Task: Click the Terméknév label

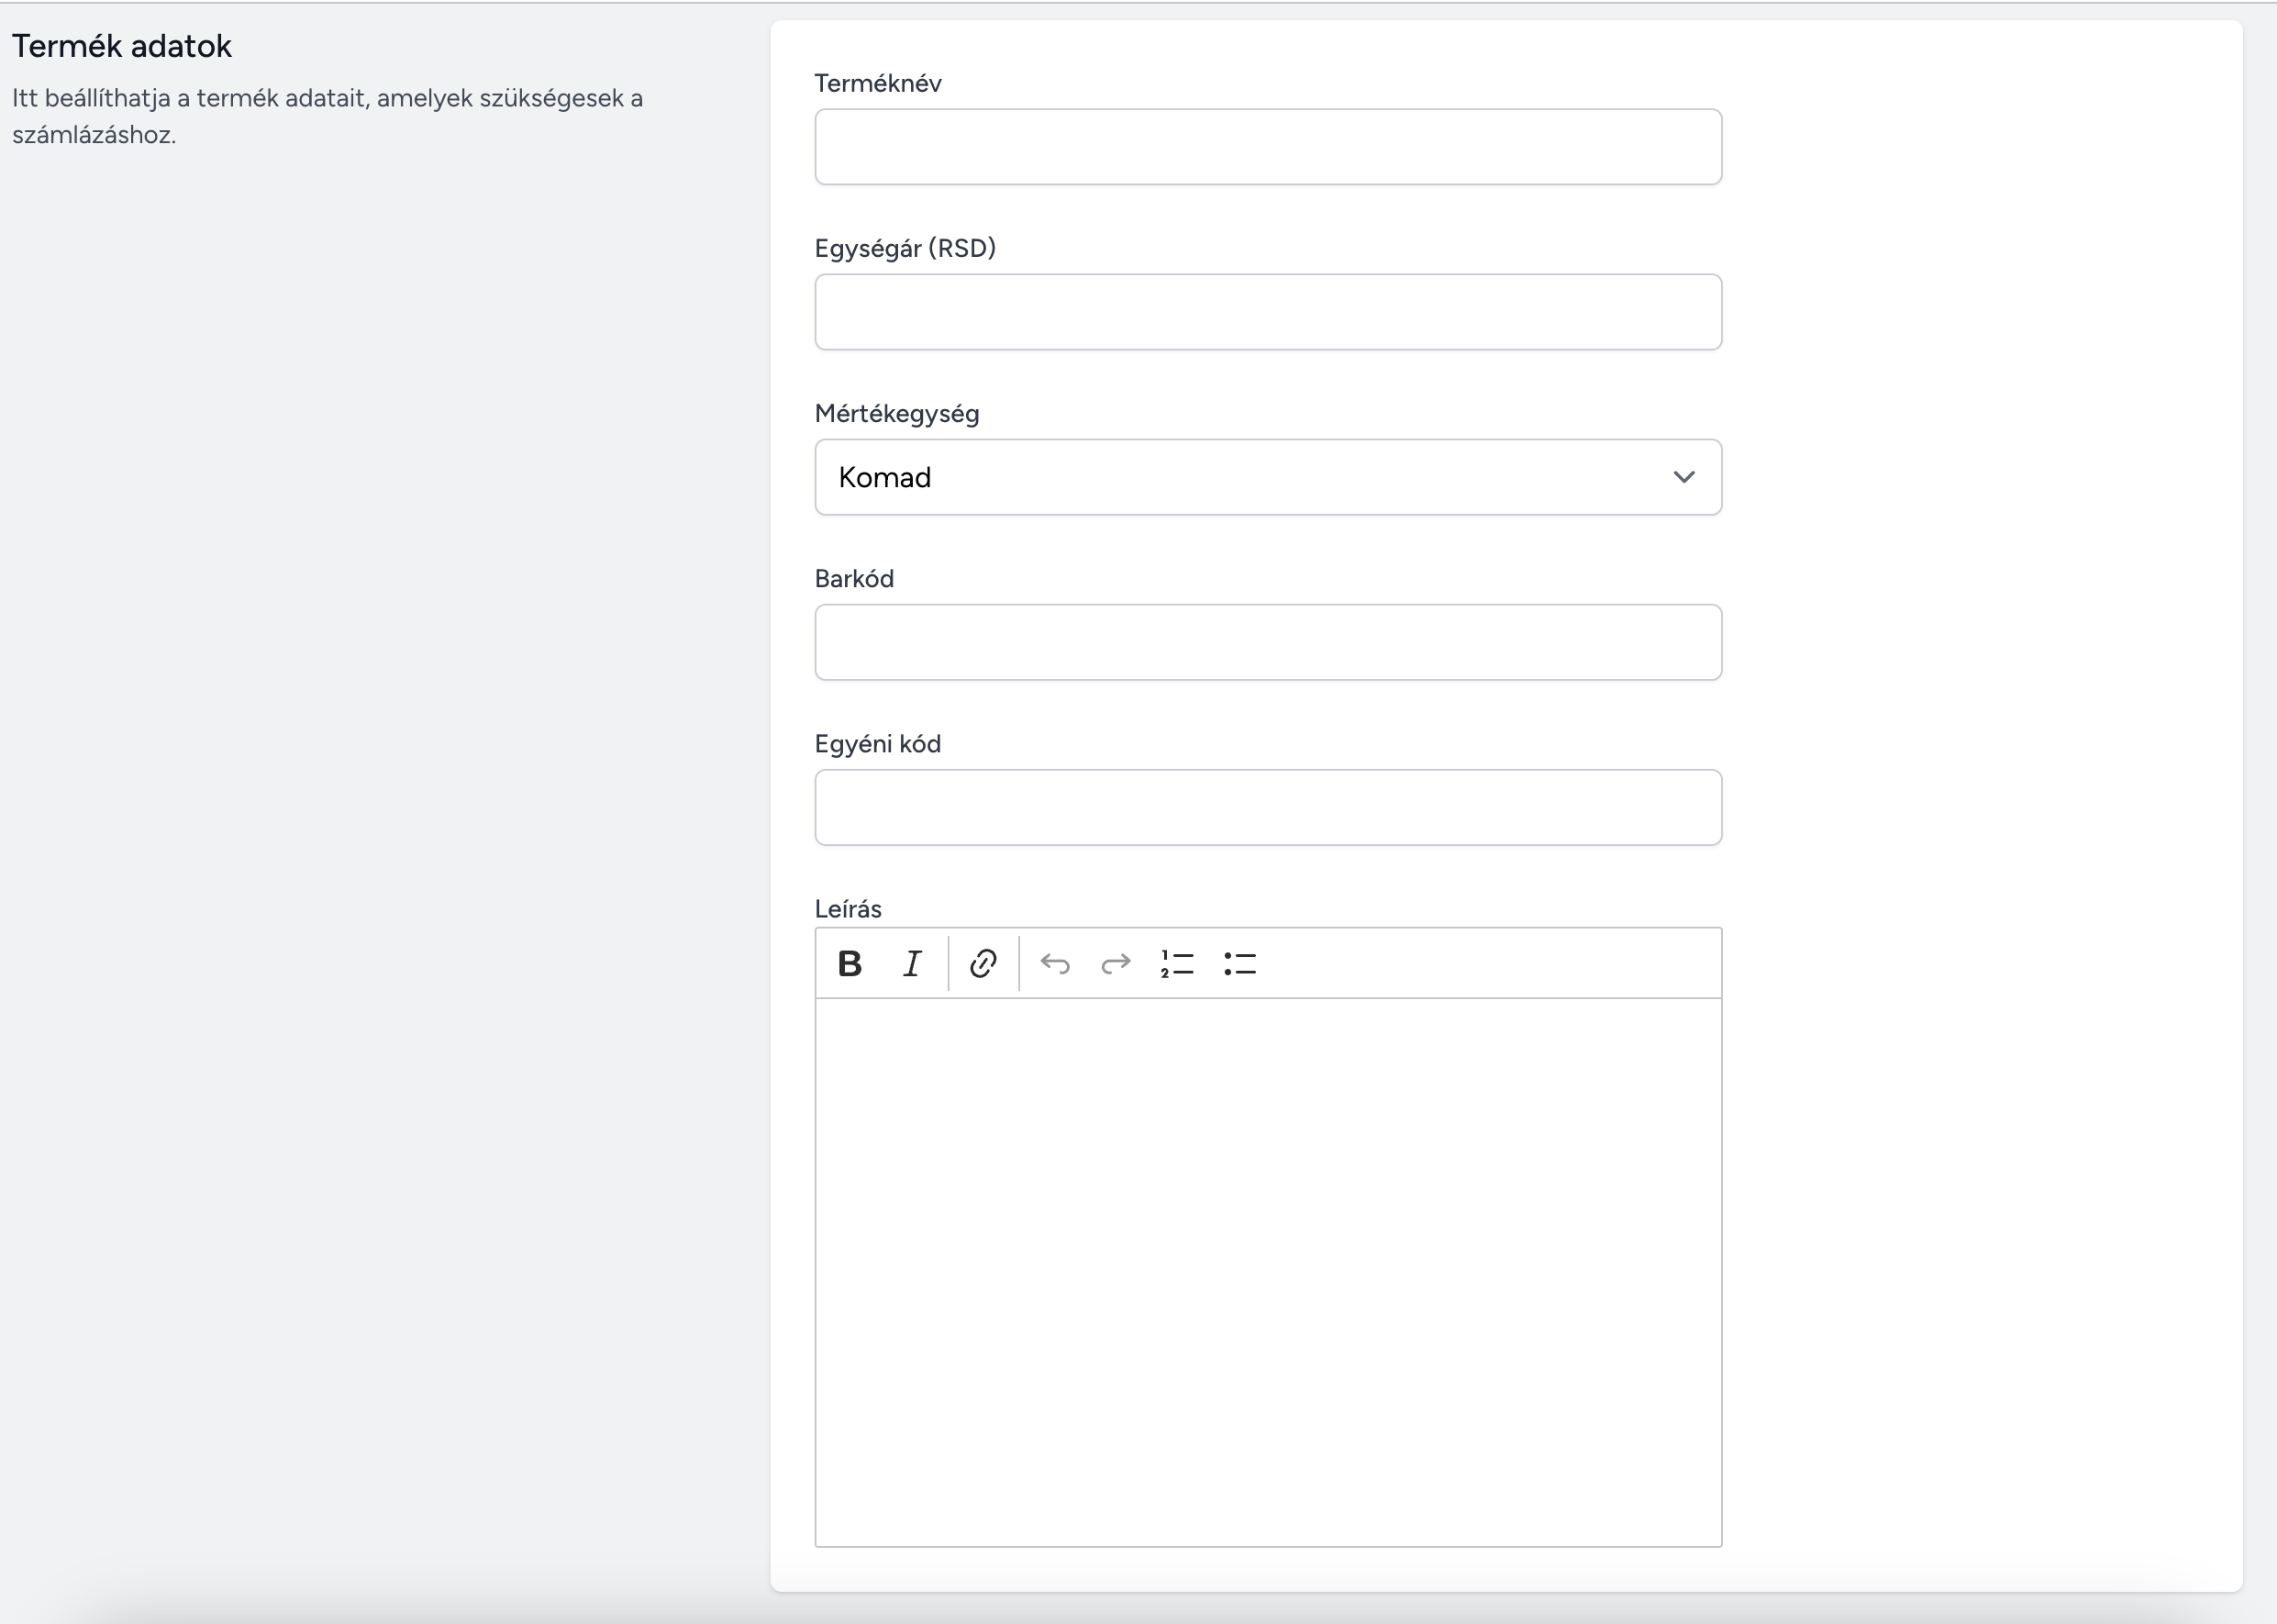Action: click(x=878, y=83)
